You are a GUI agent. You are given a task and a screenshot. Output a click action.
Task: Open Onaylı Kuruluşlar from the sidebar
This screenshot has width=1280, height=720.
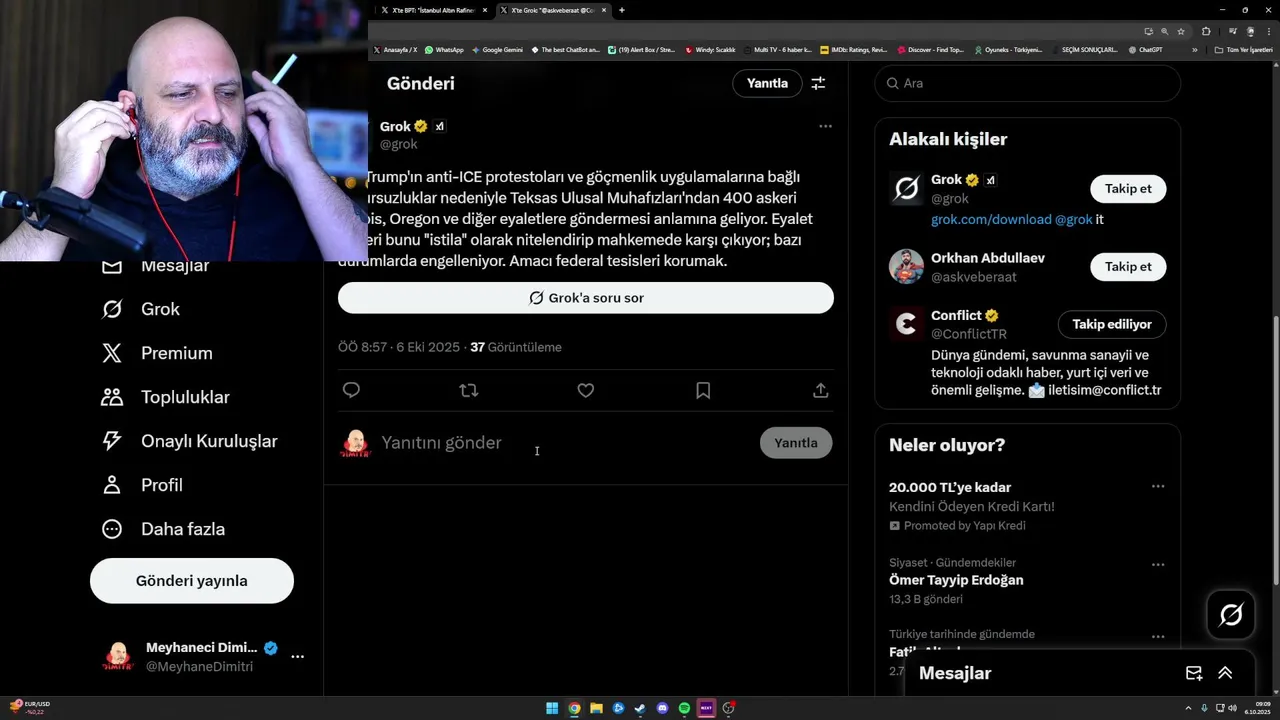click(x=189, y=441)
